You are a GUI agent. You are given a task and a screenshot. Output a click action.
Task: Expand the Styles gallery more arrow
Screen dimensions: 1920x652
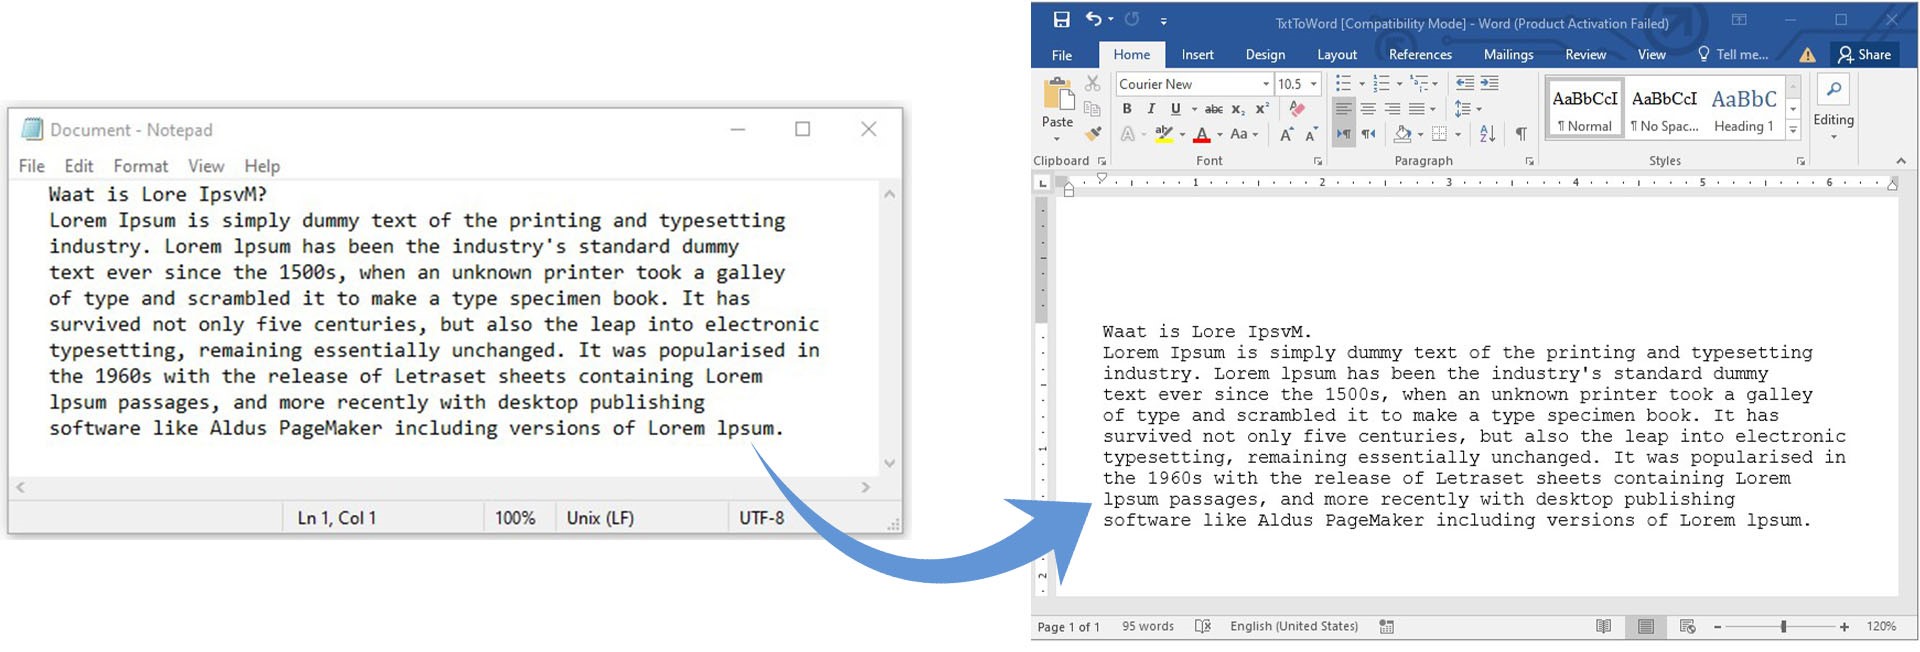pos(1793,130)
